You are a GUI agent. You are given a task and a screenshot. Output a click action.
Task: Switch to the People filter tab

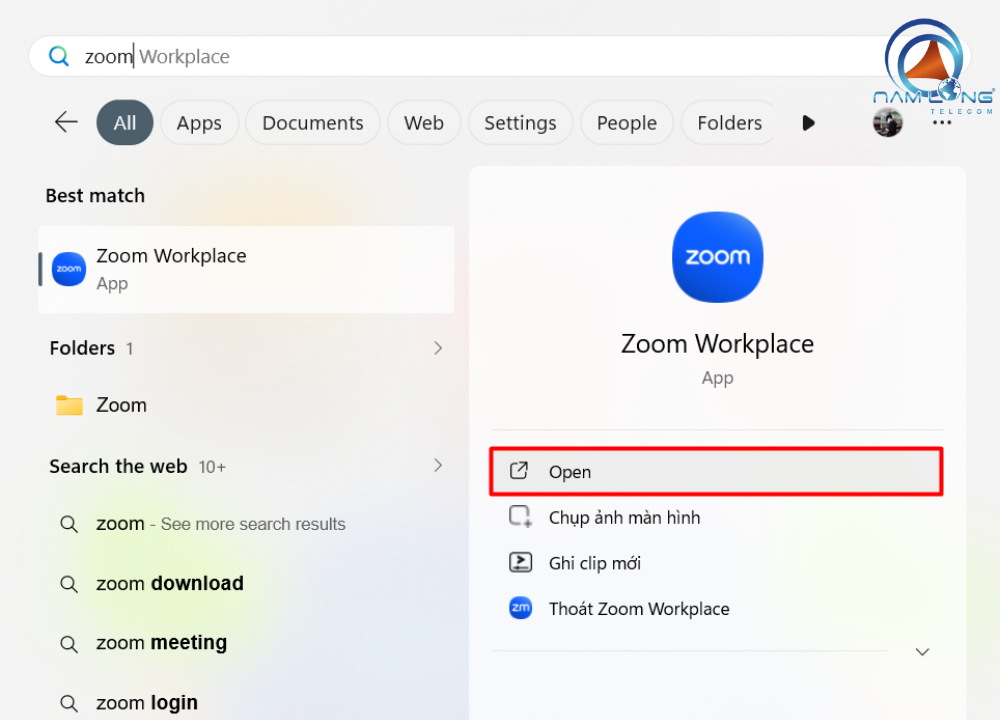(x=626, y=122)
